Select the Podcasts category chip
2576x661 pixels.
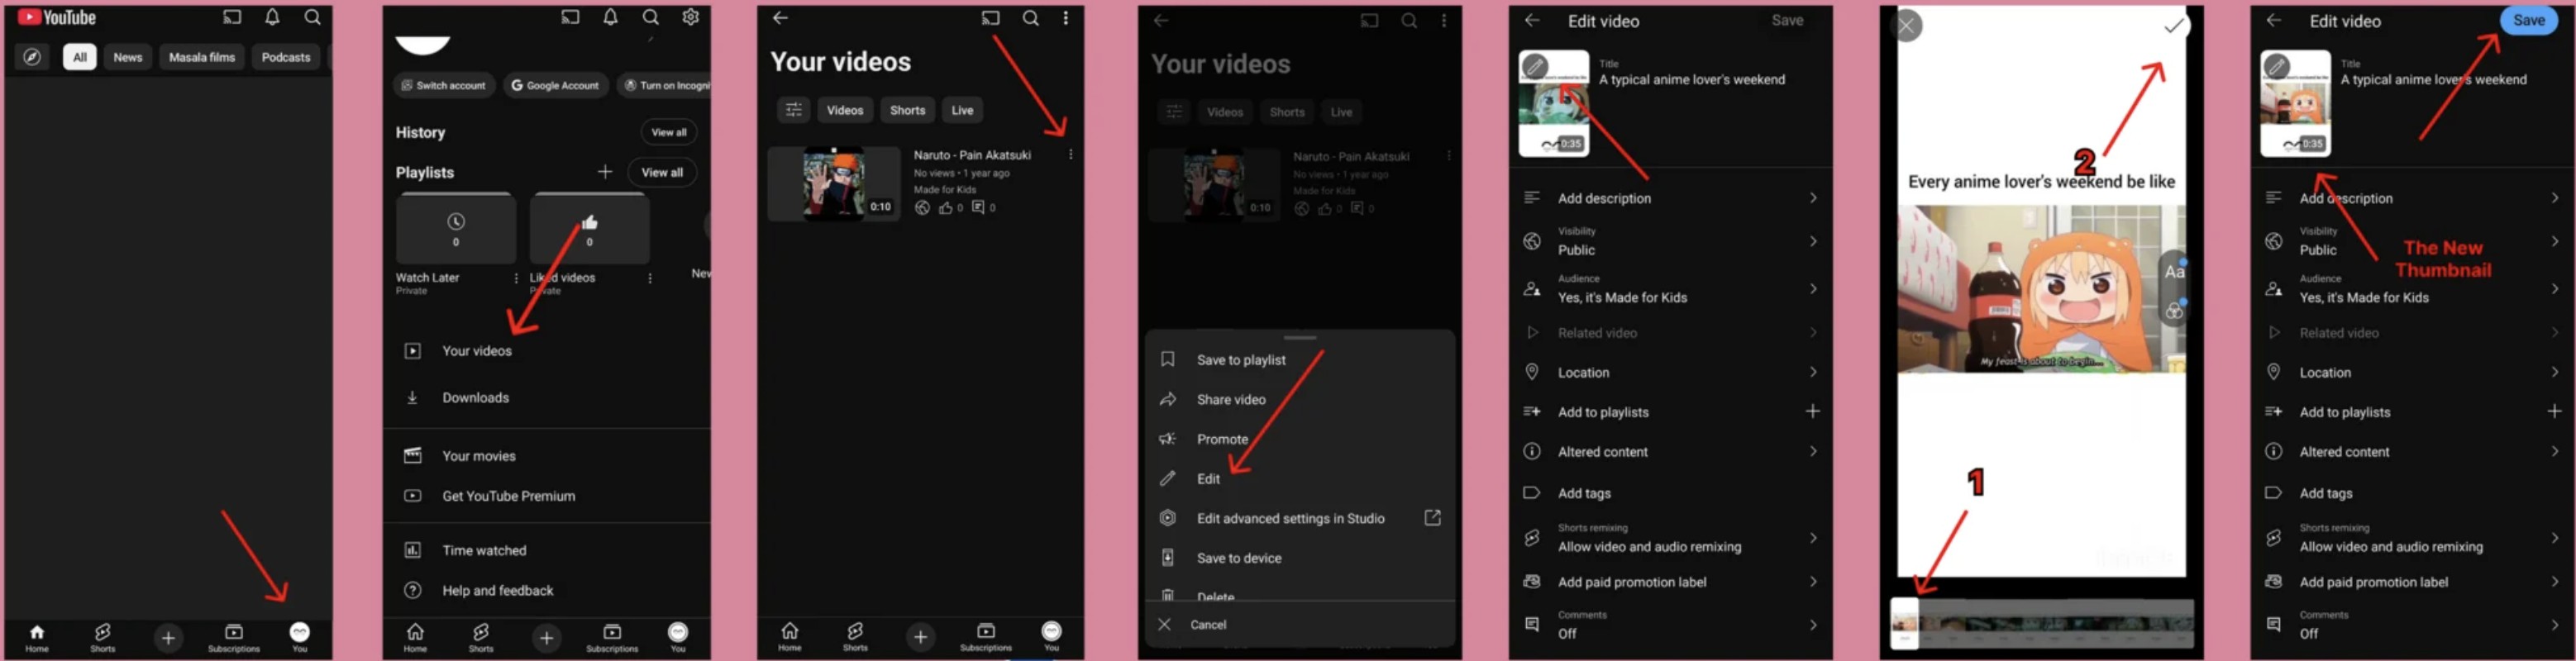(286, 57)
